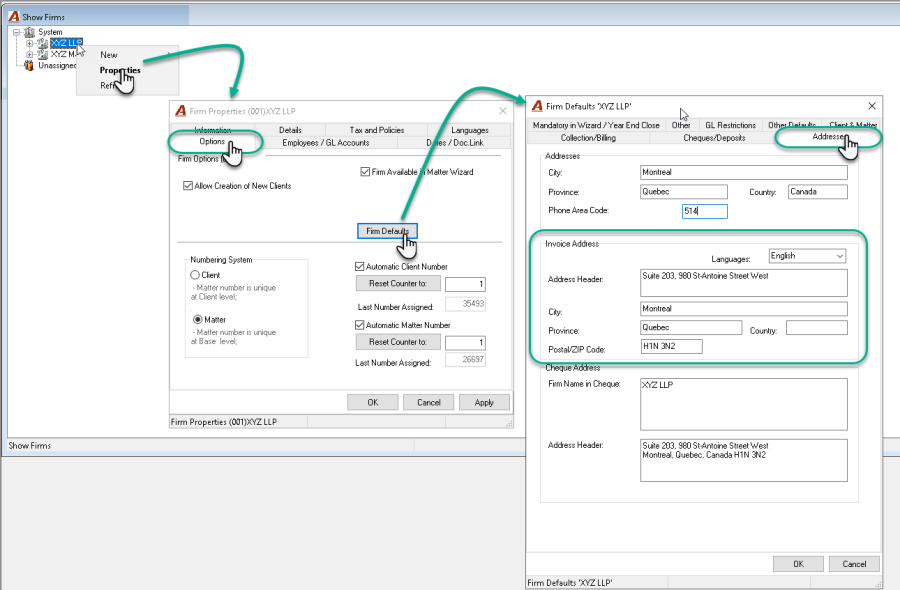This screenshot has width=900, height=590.
Task: Click the Firm Name in Cheque text box
Action: tap(744, 404)
